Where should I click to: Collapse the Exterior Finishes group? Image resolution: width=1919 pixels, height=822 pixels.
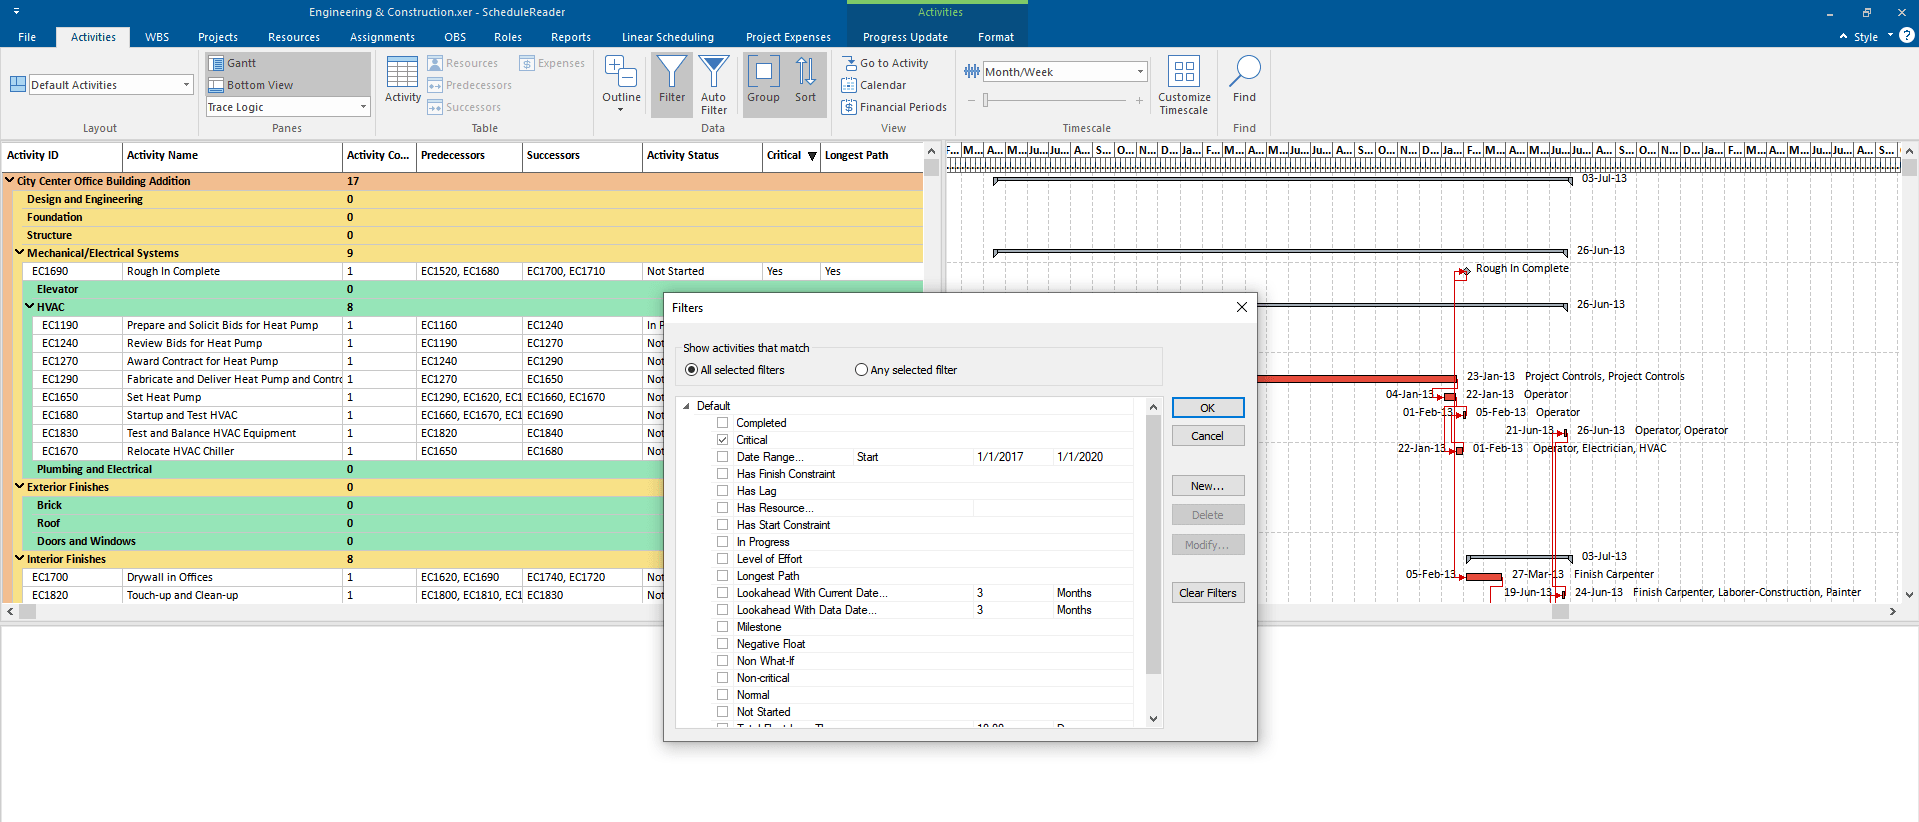[20, 487]
